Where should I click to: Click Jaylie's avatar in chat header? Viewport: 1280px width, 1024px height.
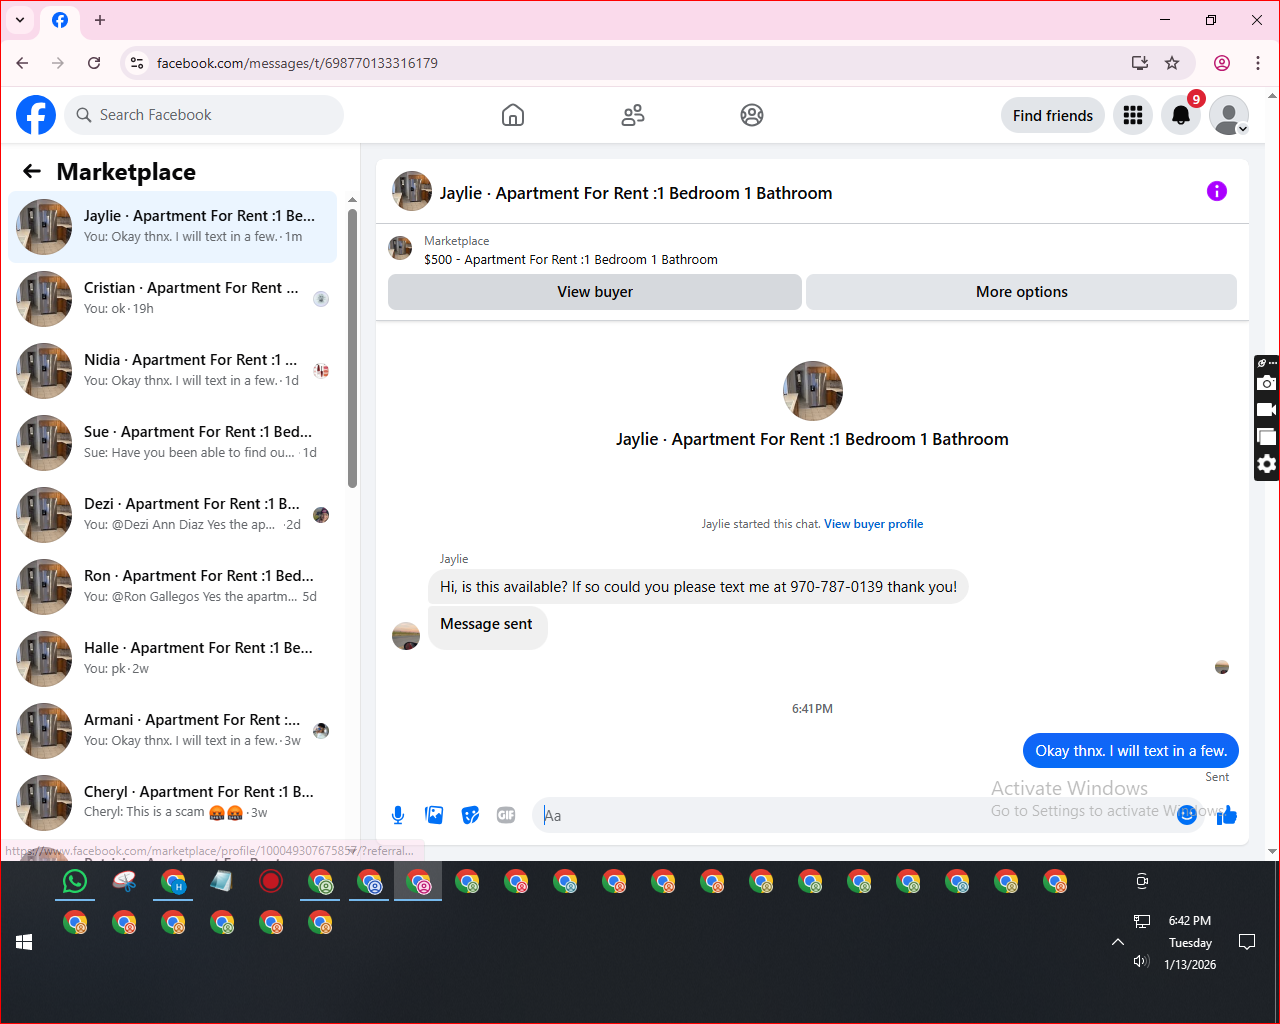coord(412,191)
